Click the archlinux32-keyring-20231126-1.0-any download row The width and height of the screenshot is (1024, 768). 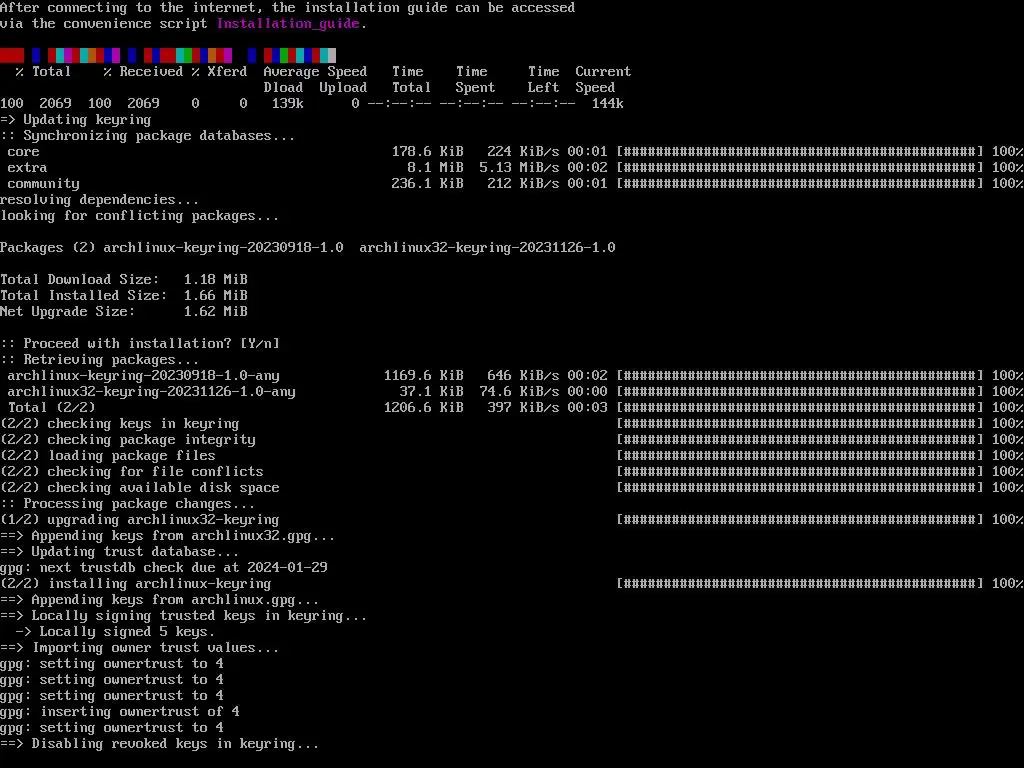point(512,392)
